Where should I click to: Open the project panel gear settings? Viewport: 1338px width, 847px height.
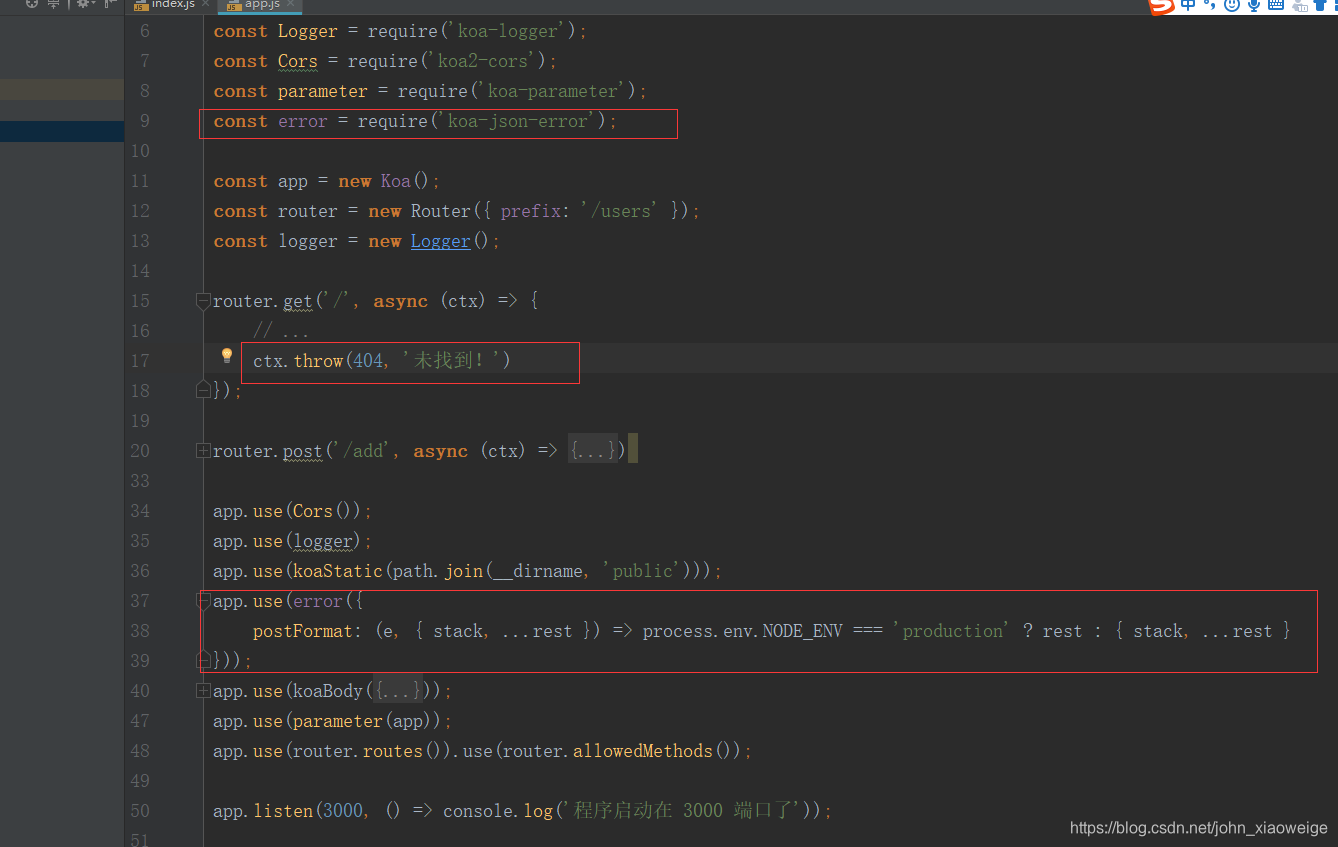click(84, 4)
